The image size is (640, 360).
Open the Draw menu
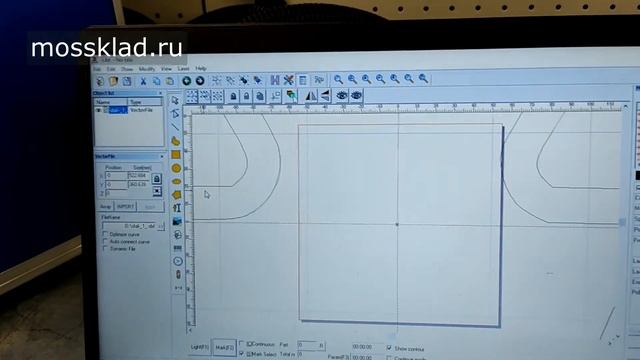tap(127, 69)
